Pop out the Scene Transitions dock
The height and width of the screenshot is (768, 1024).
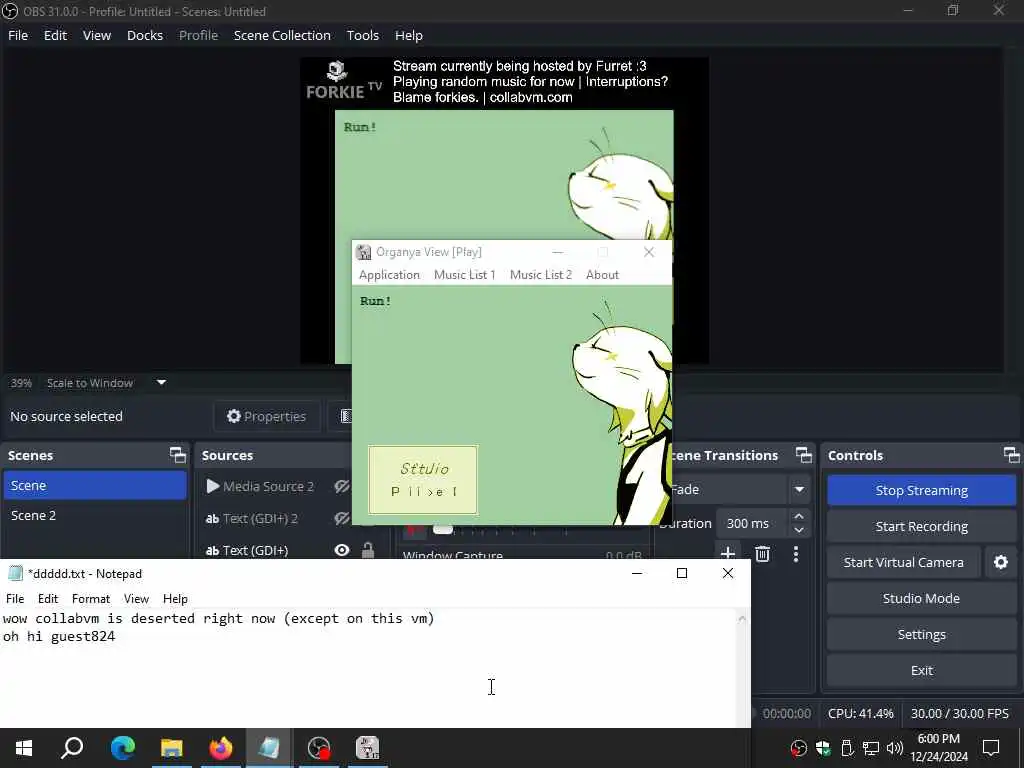[804, 455]
